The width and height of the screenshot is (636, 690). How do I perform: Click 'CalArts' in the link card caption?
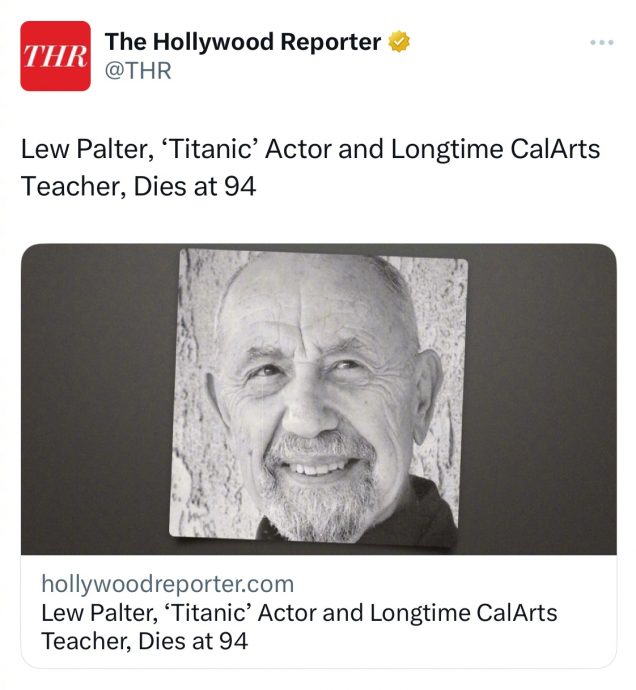[510, 613]
